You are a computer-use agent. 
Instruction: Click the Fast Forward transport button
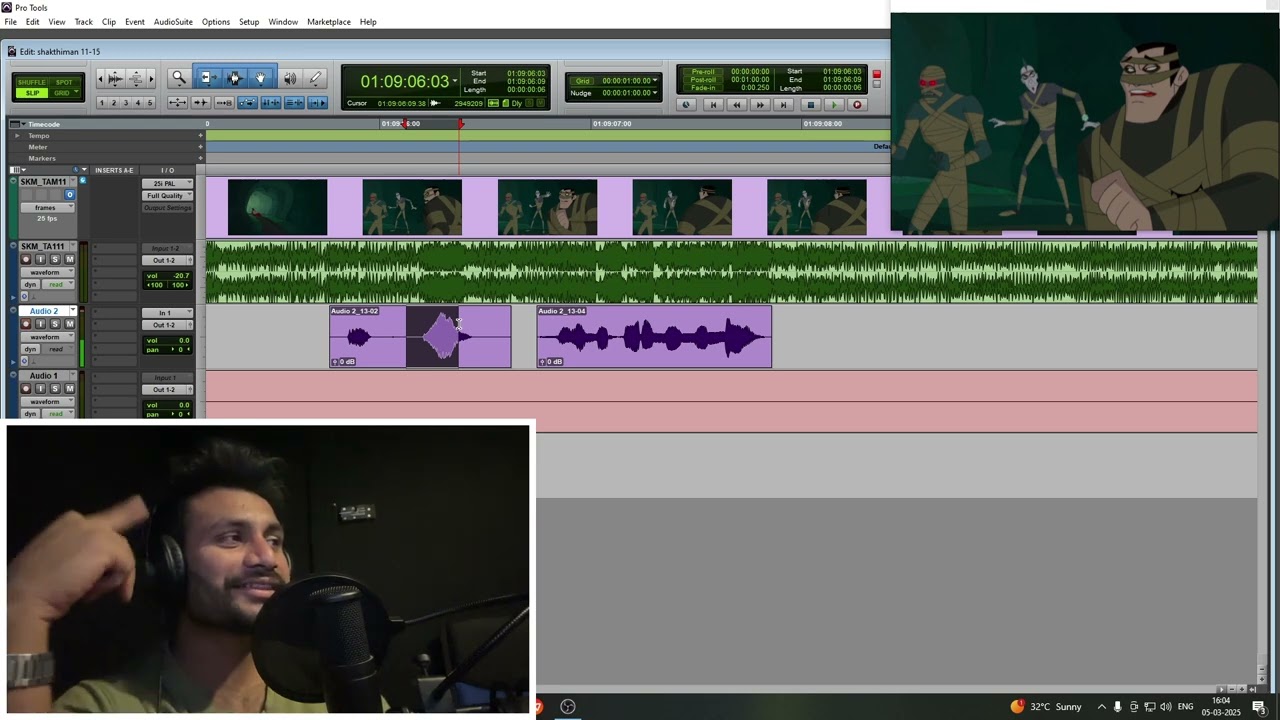point(760,105)
